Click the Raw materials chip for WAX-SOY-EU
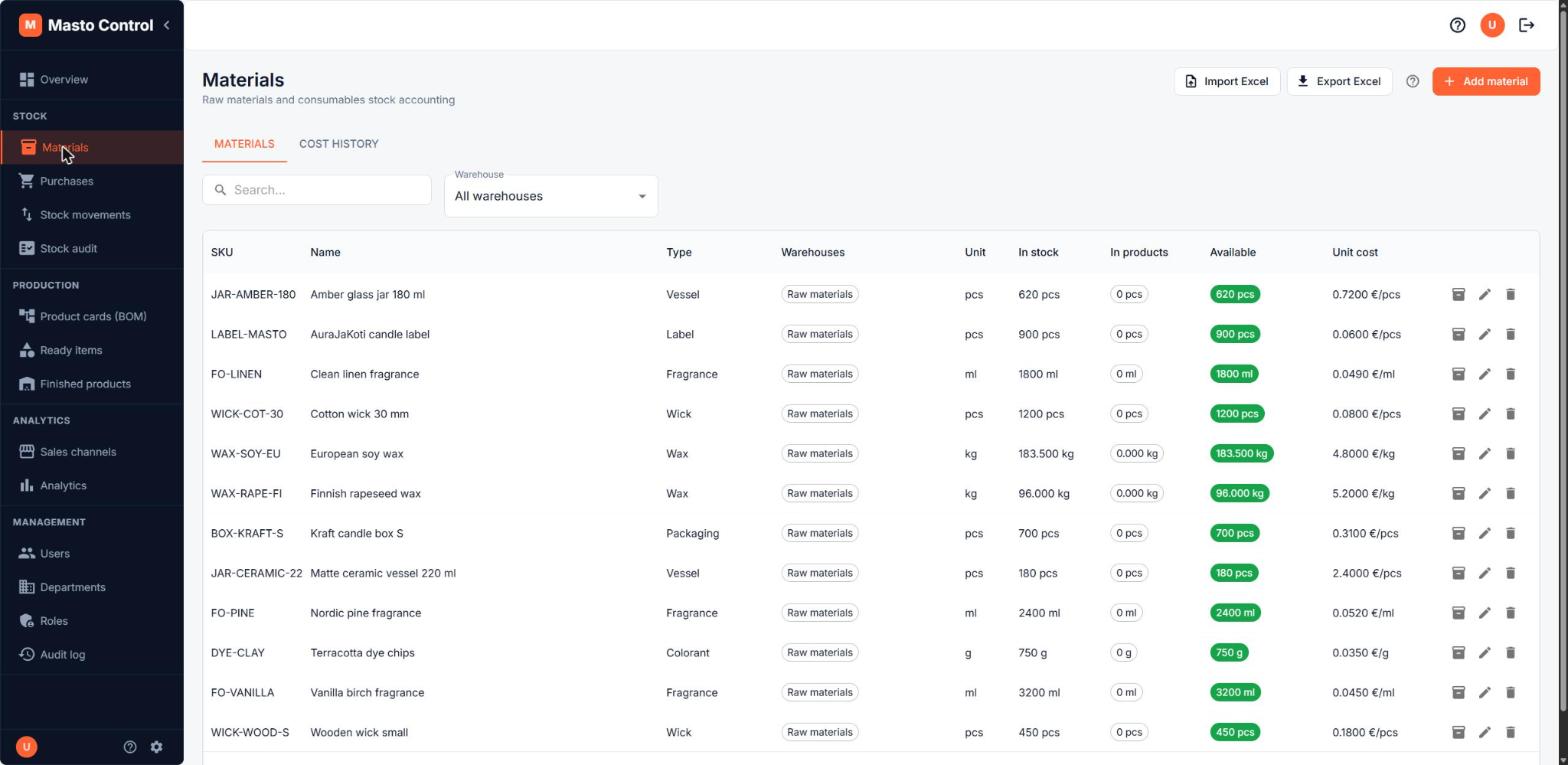The width and height of the screenshot is (1568, 765). point(820,454)
